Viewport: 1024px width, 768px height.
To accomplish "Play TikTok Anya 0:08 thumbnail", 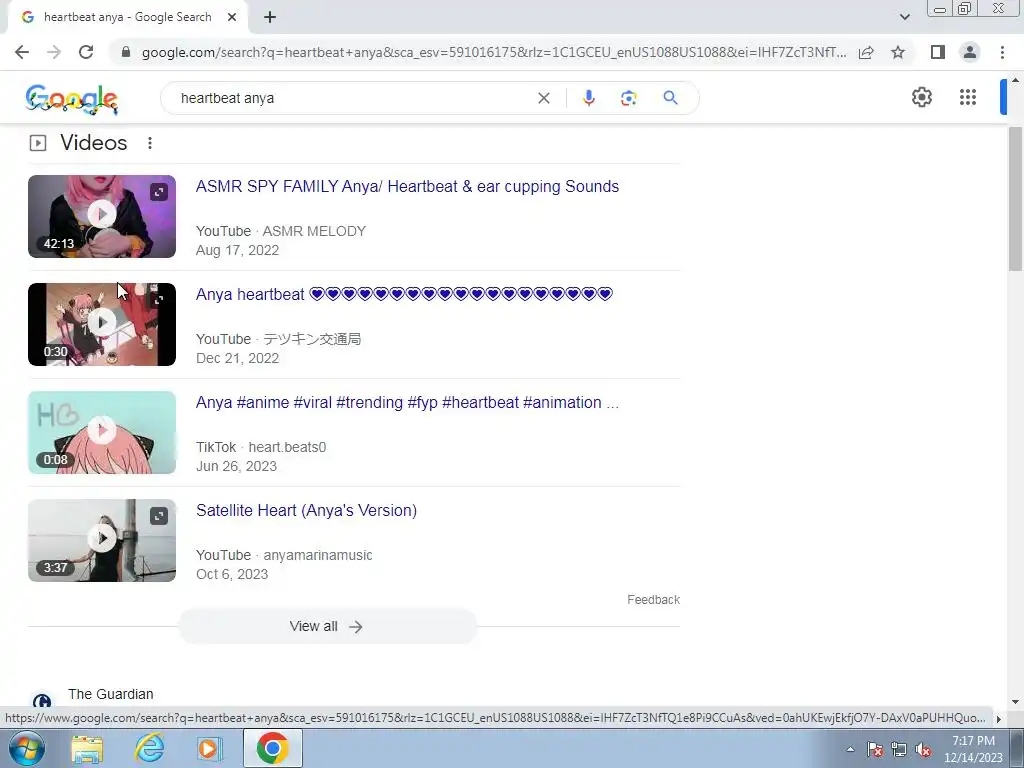I will [x=102, y=432].
